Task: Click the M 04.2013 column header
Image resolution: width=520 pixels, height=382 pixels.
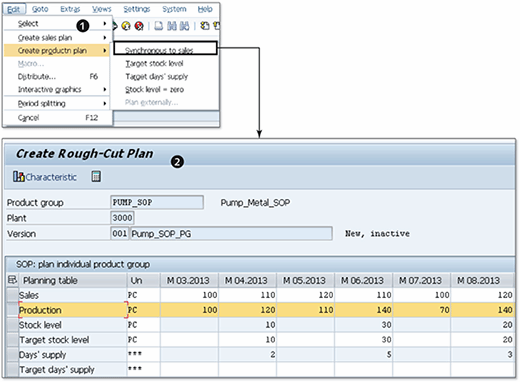Action: (x=247, y=280)
